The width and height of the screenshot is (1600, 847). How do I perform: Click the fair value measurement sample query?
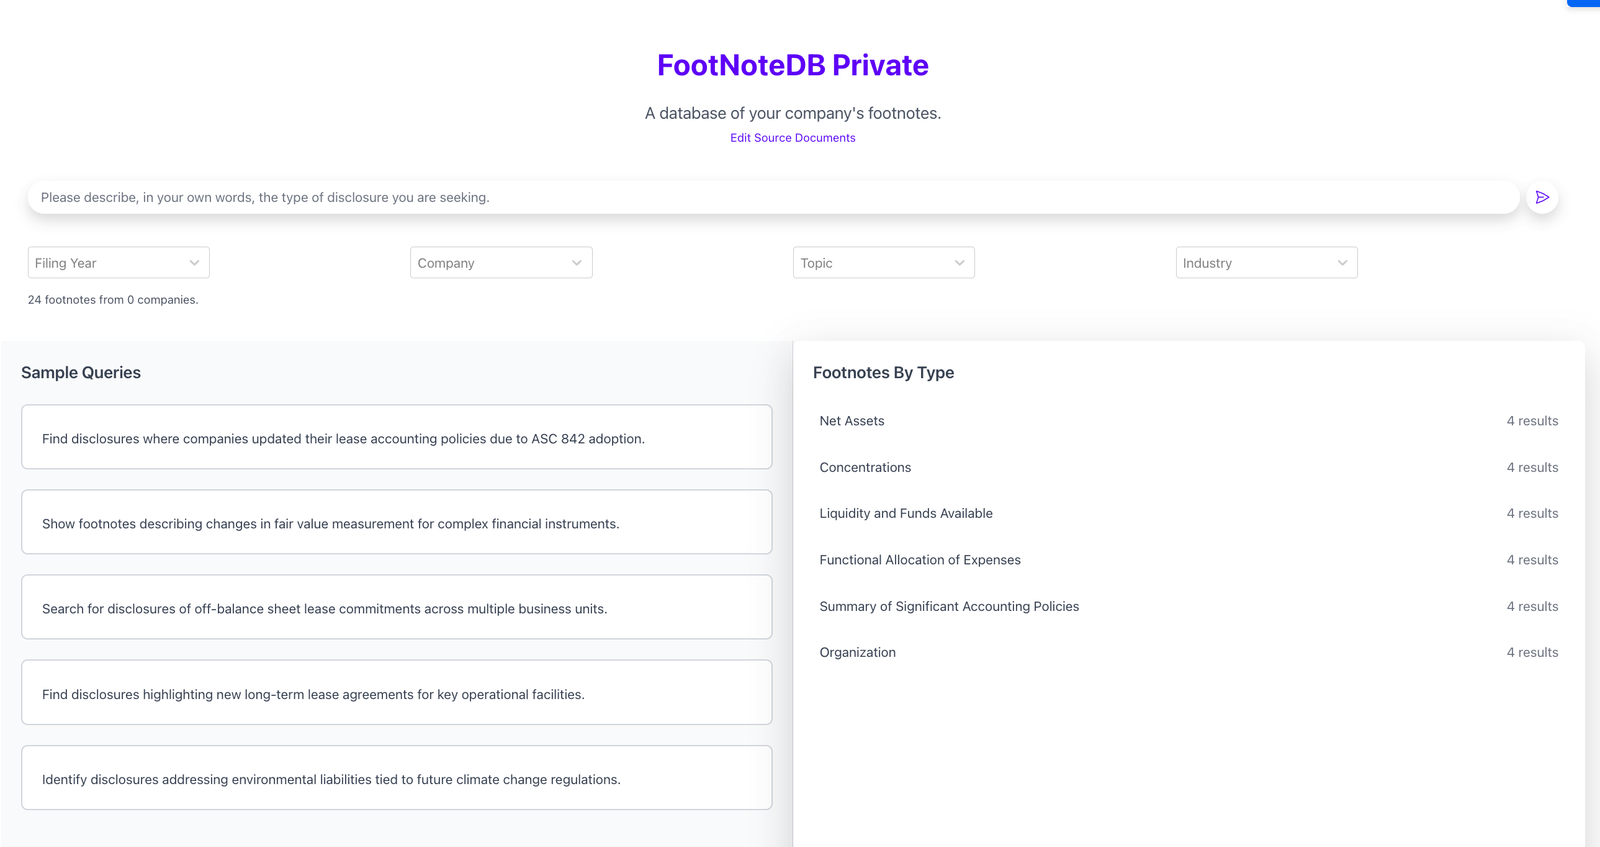(x=396, y=522)
